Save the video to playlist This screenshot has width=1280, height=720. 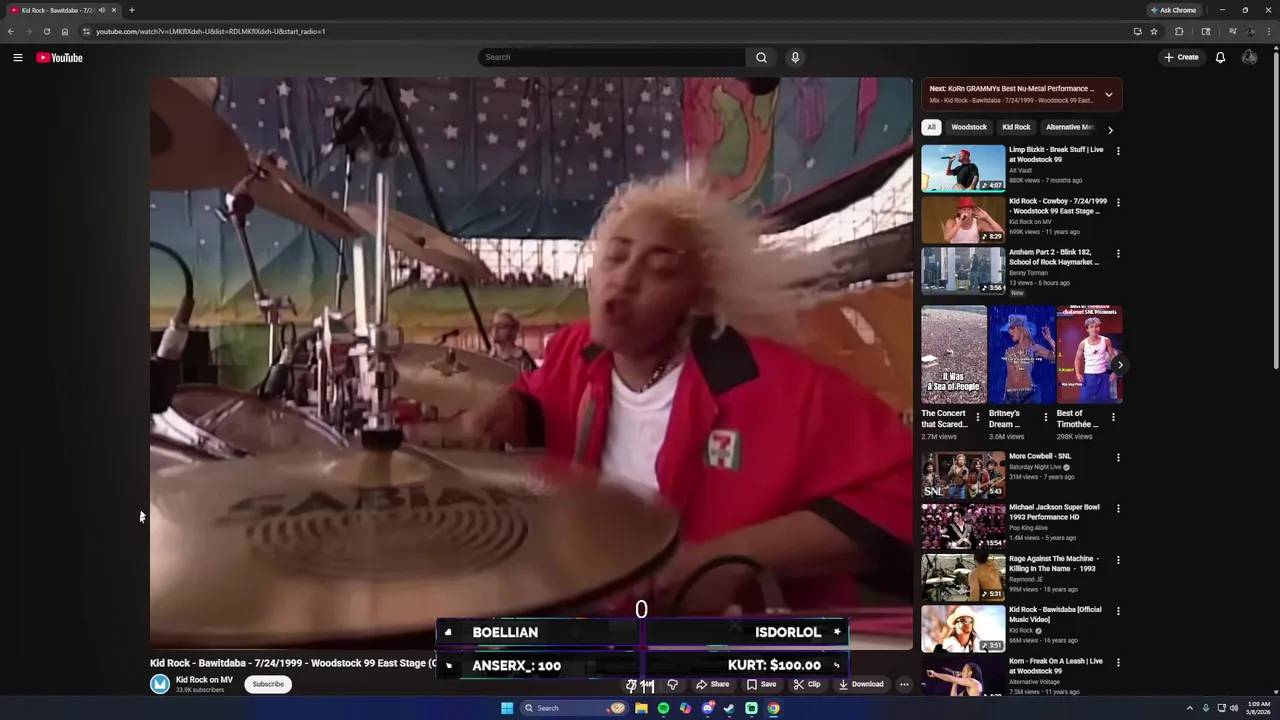click(x=760, y=685)
